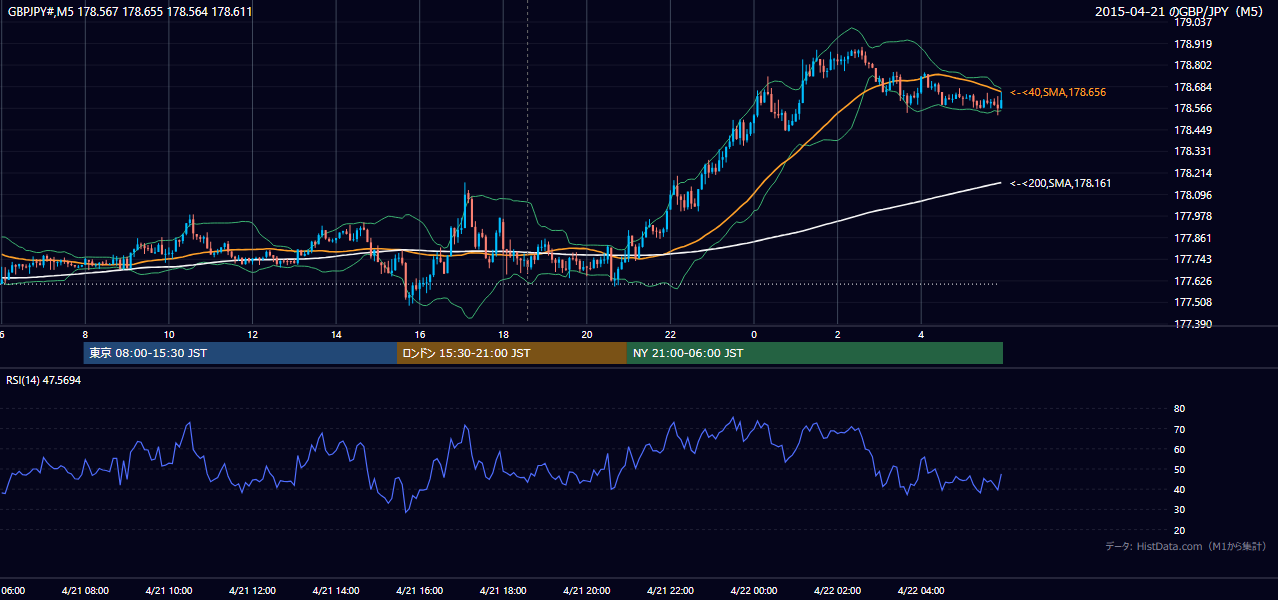Screen dimensions: 1278x600
Task: Click the 177.508 price axis label
Action: (x=1193, y=302)
